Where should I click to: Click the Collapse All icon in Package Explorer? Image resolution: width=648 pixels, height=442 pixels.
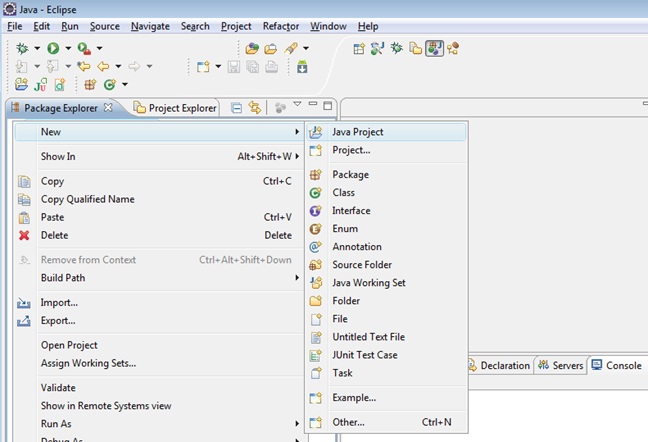pyautogui.click(x=236, y=108)
